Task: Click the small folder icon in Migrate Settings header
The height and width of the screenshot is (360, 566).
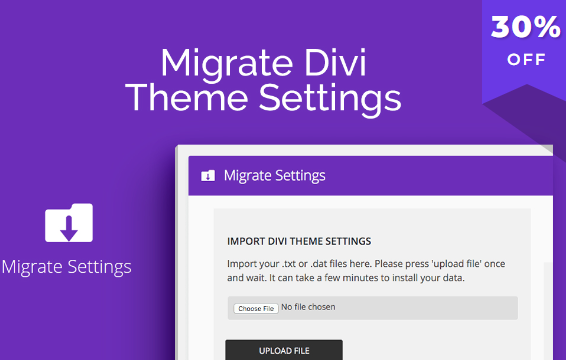Action: coord(208,176)
